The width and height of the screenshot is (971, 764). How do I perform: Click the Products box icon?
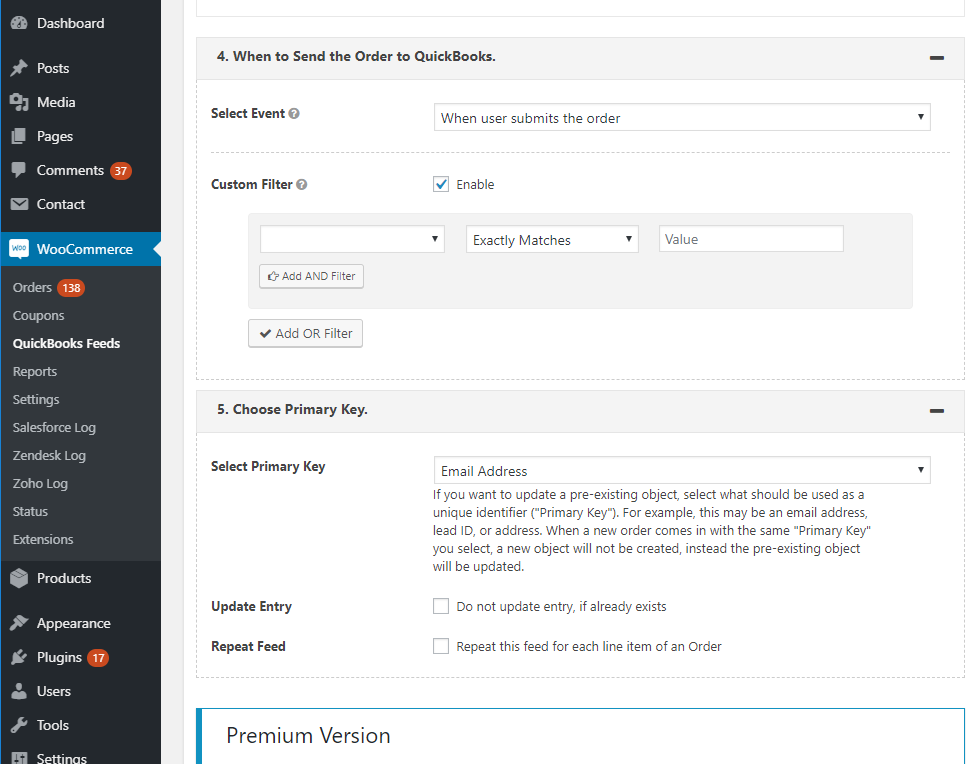[19, 578]
